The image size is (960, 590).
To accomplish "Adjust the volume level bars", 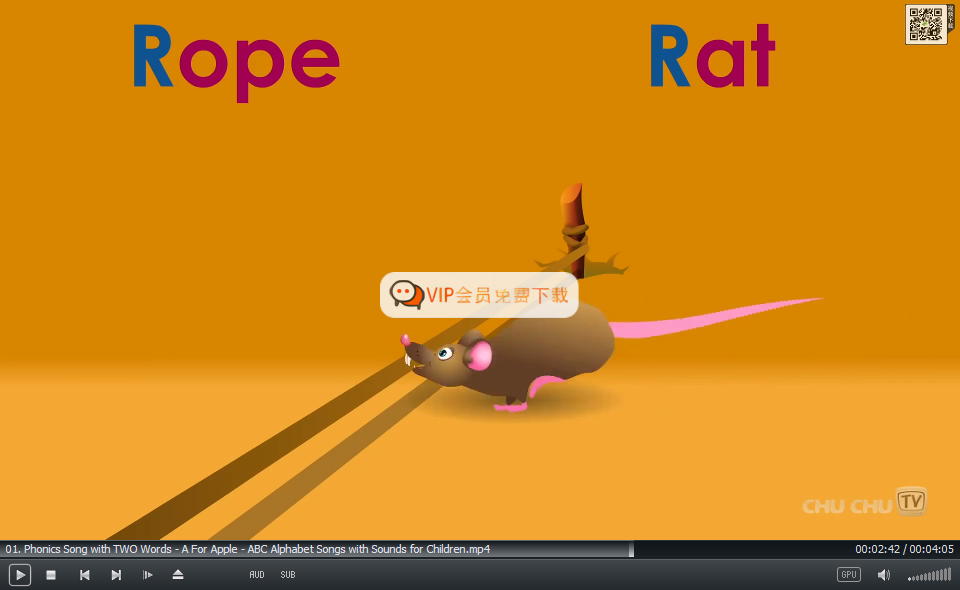I will pos(930,575).
